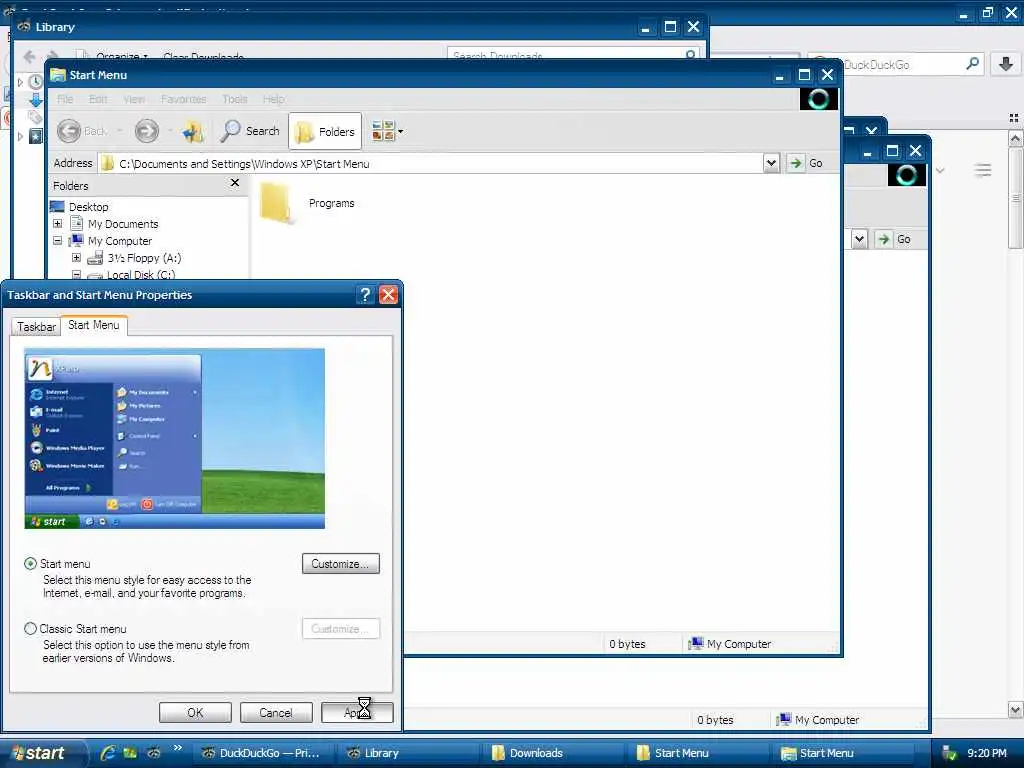The image size is (1024, 768).
Task: Click Cancel in the Properties dialog
Action: pos(276,712)
